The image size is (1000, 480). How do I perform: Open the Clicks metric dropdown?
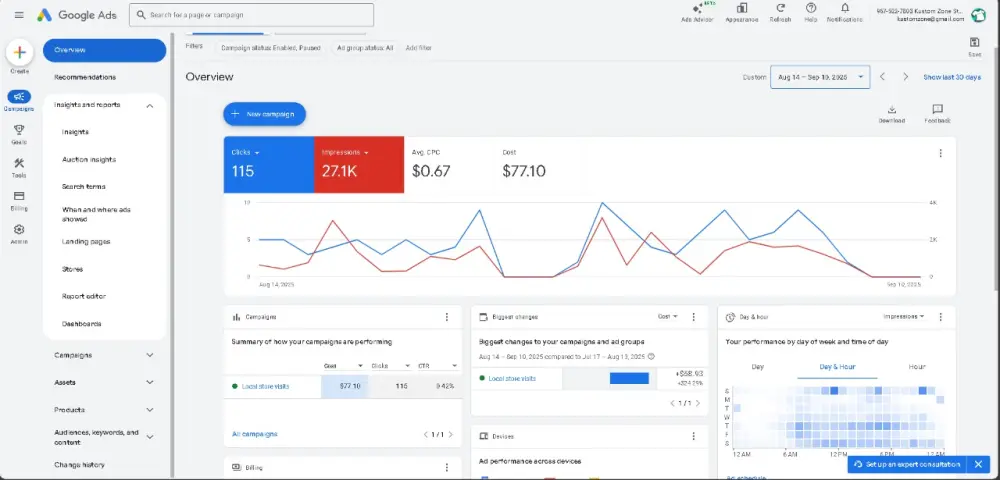(257, 153)
